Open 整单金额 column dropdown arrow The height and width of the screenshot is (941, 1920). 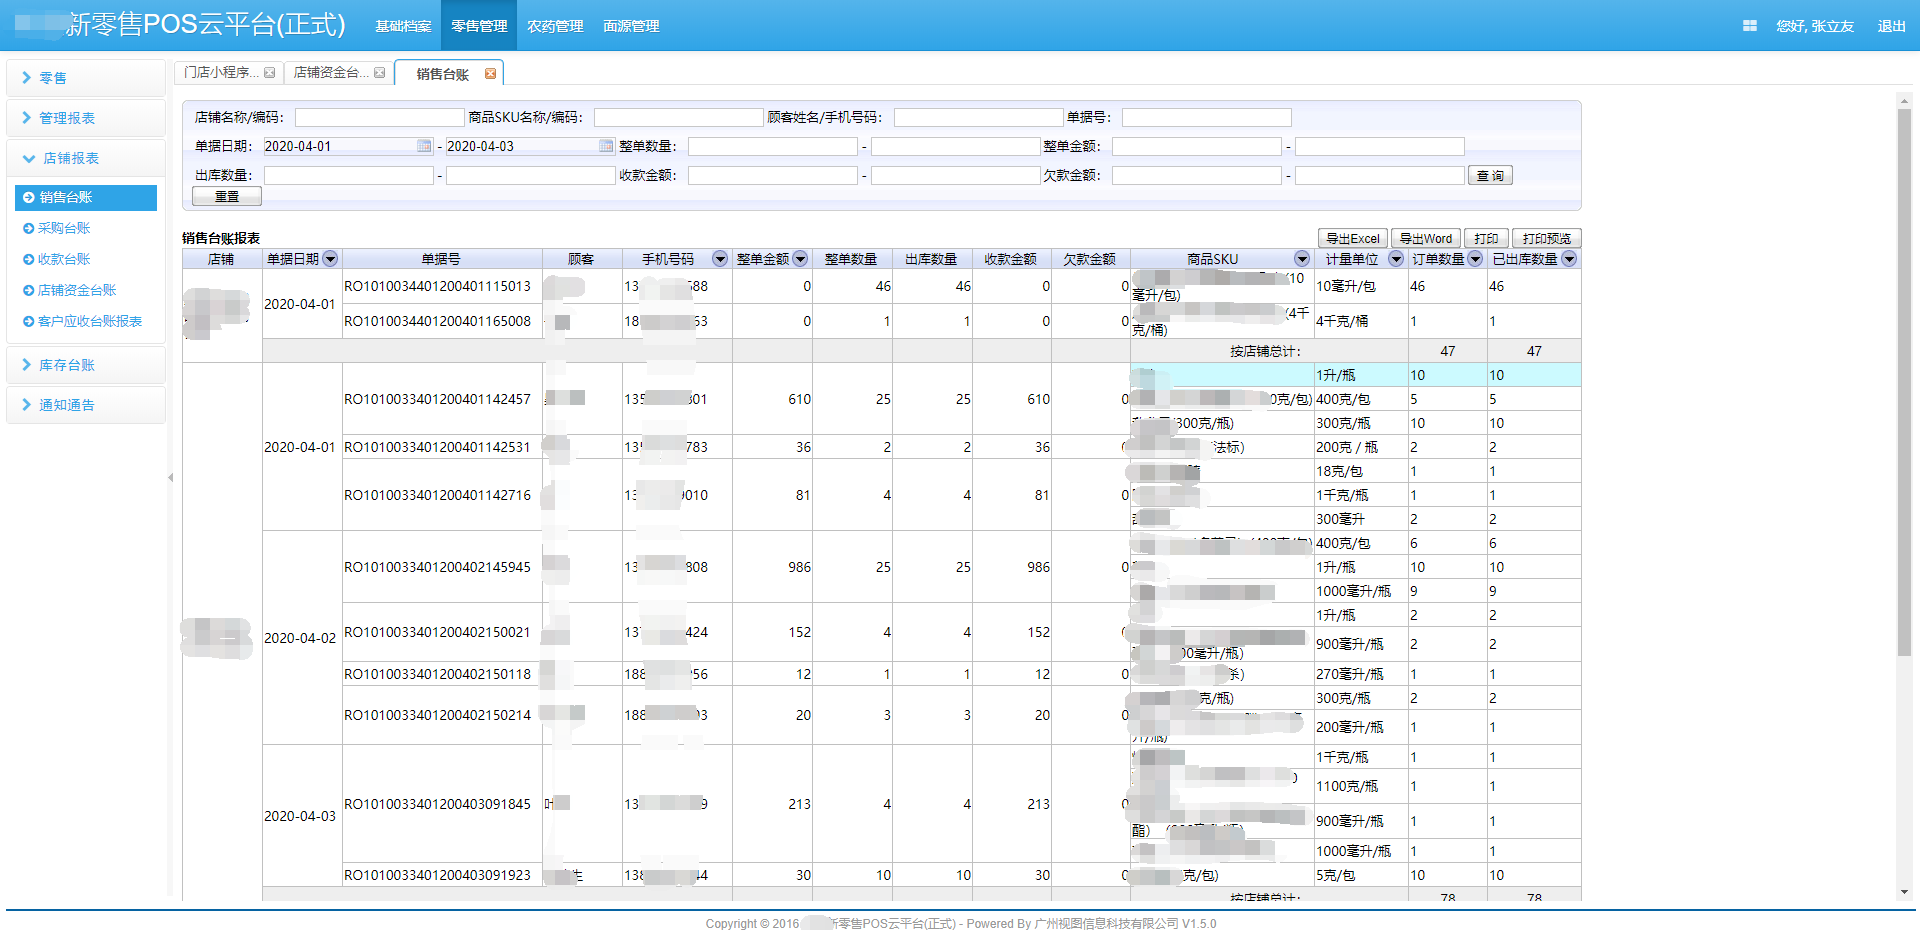pos(800,259)
